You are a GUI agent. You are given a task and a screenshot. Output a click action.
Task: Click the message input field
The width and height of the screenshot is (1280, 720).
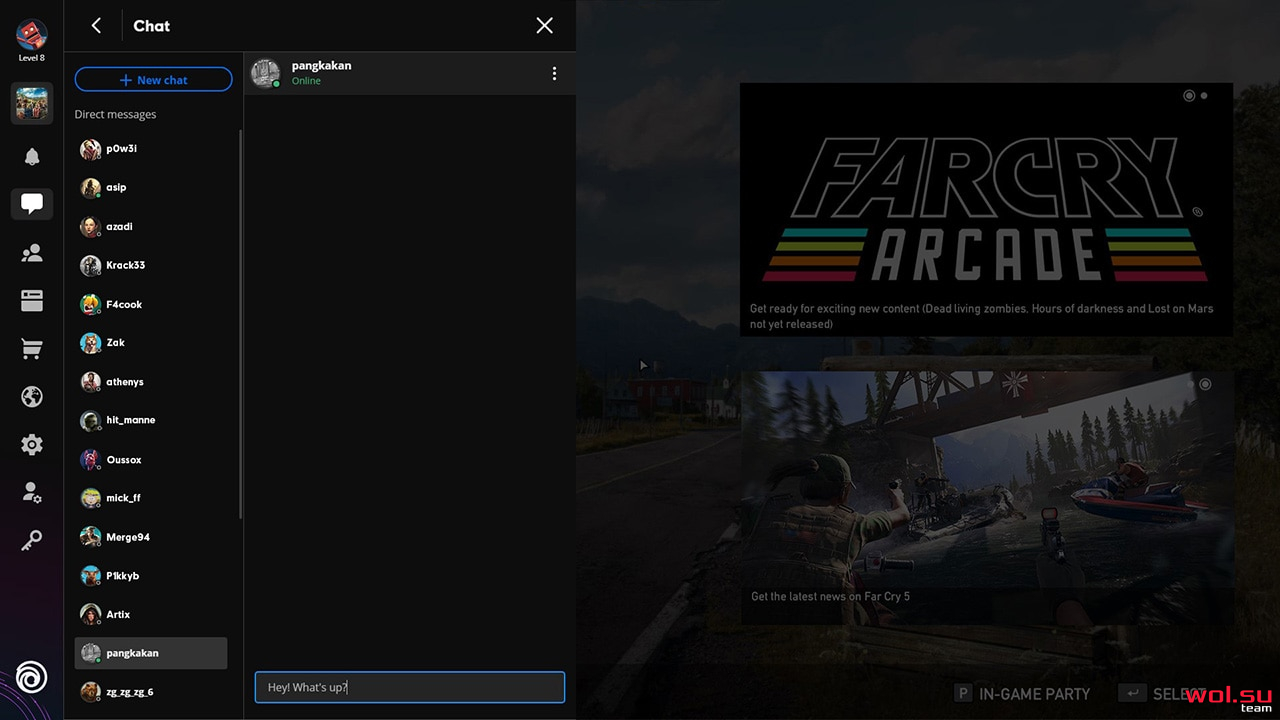410,687
